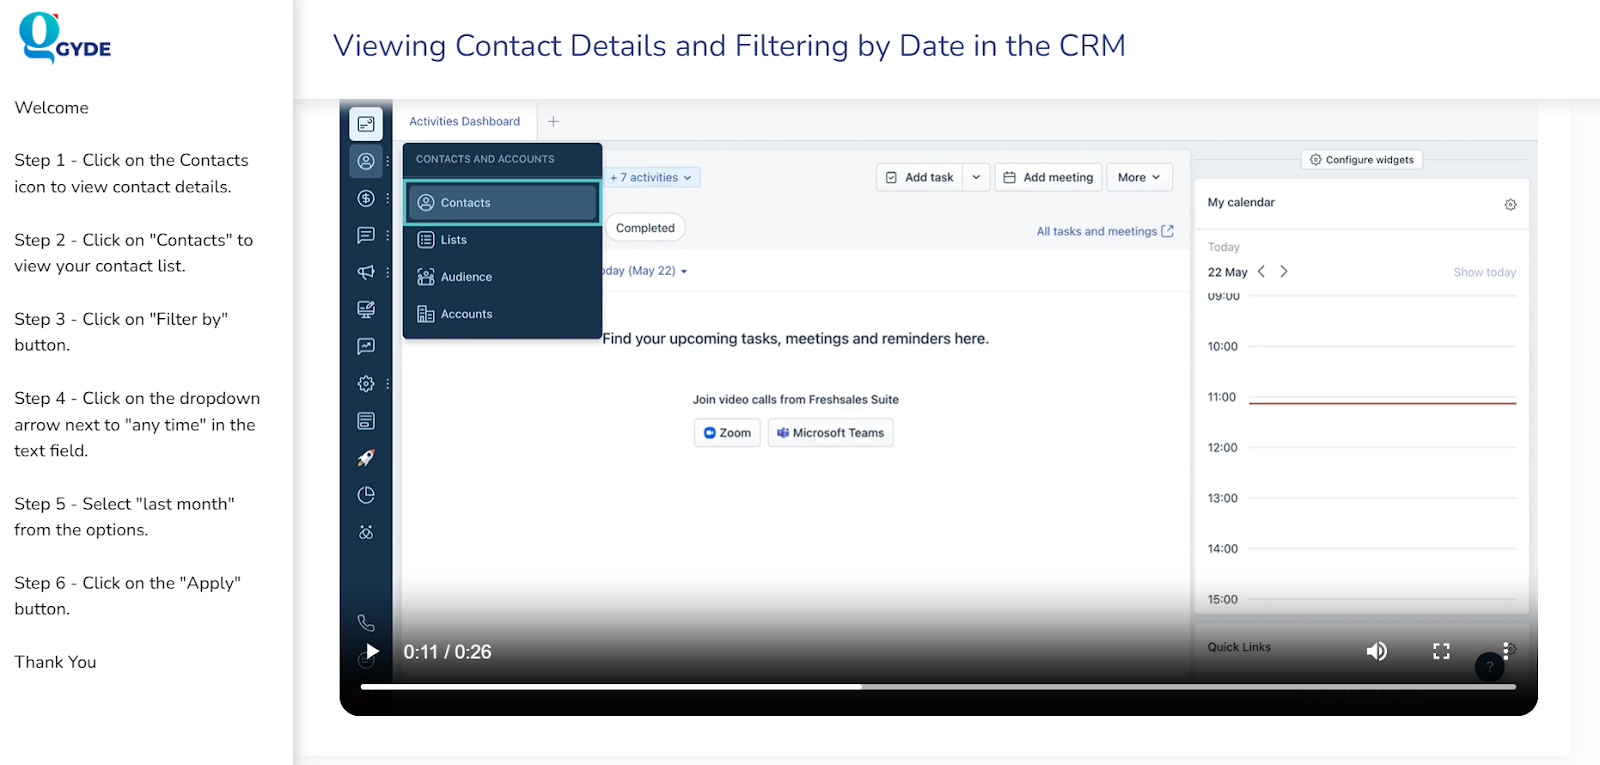Open the More dropdown menu
1600x765 pixels.
click(1139, 177)
